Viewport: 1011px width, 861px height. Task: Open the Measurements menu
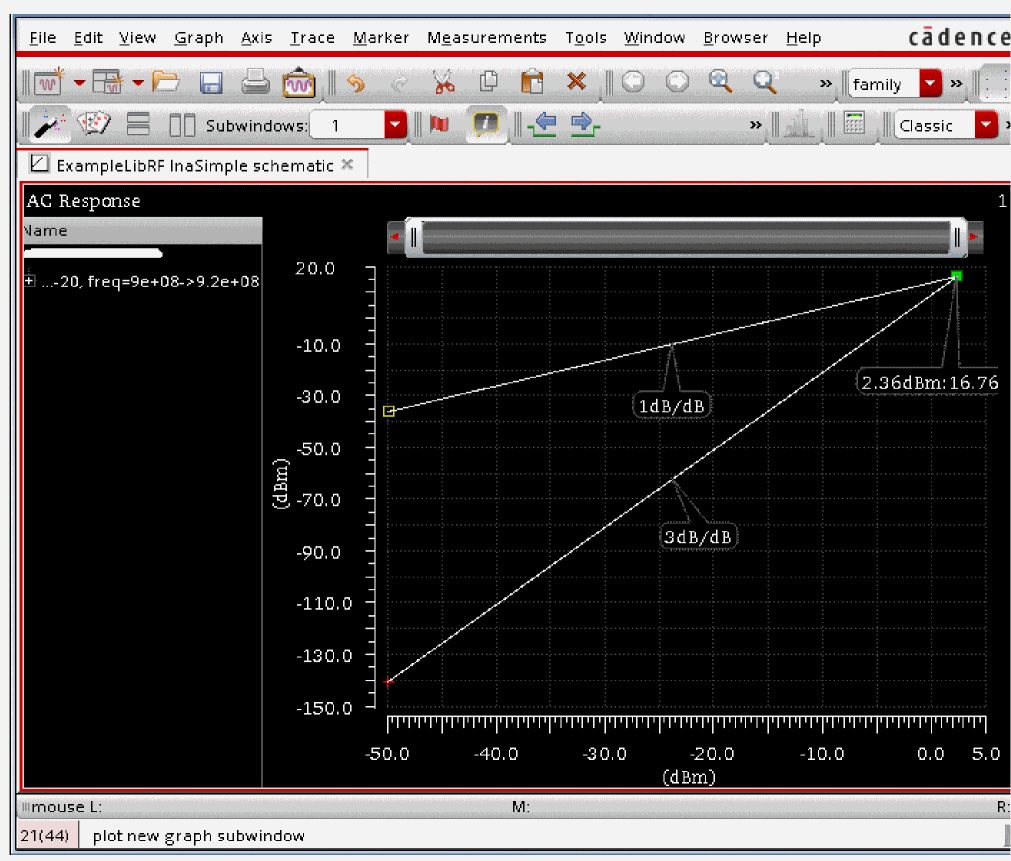coord(486,38)
